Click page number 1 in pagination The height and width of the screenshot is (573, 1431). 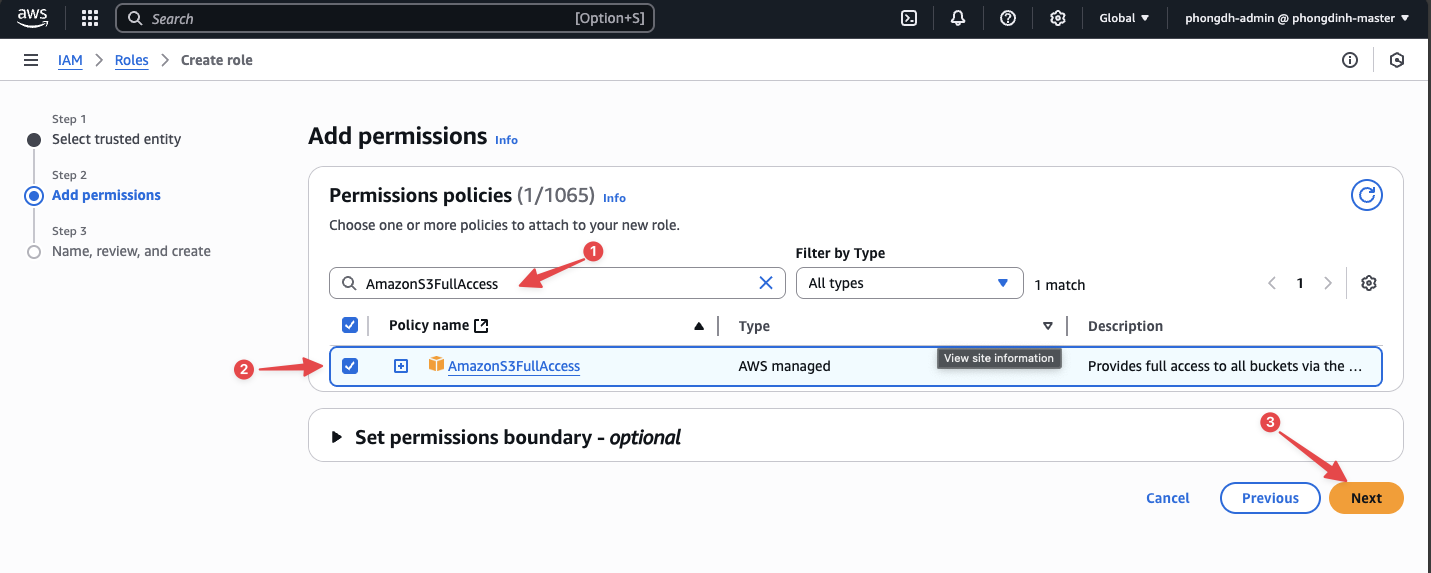1300,283
